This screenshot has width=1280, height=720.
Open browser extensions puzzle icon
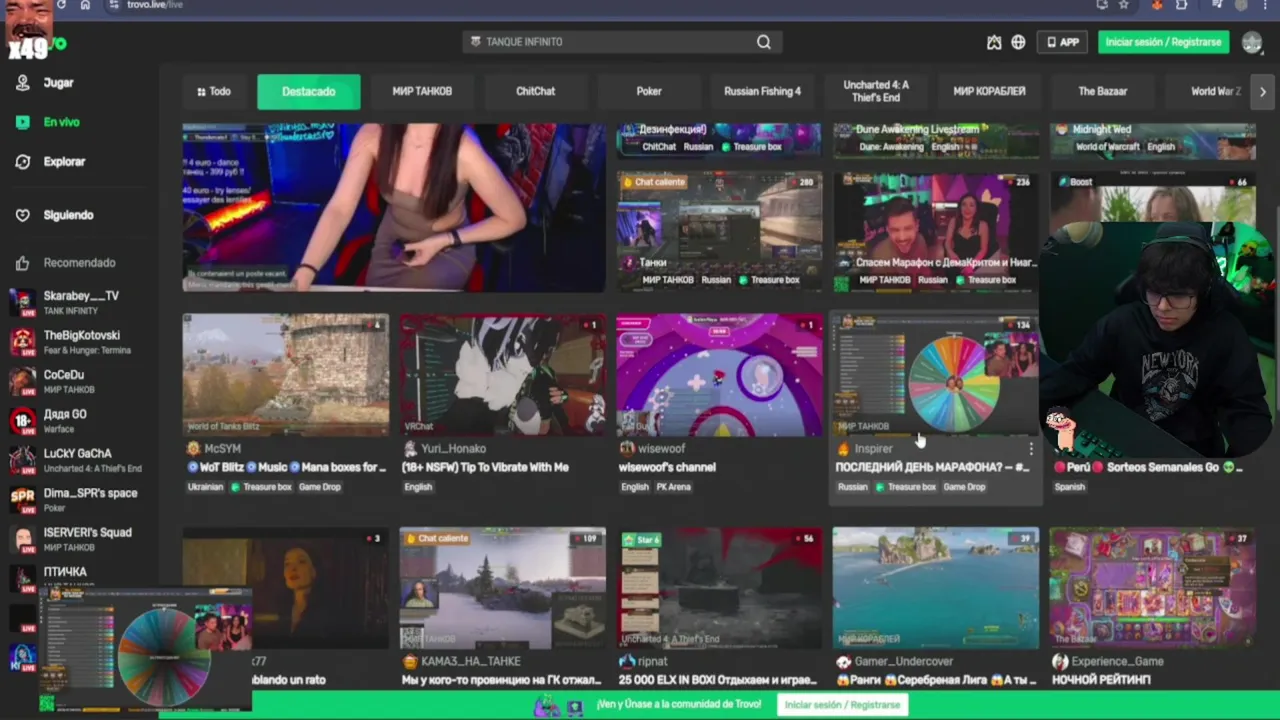coord(1182,5)
